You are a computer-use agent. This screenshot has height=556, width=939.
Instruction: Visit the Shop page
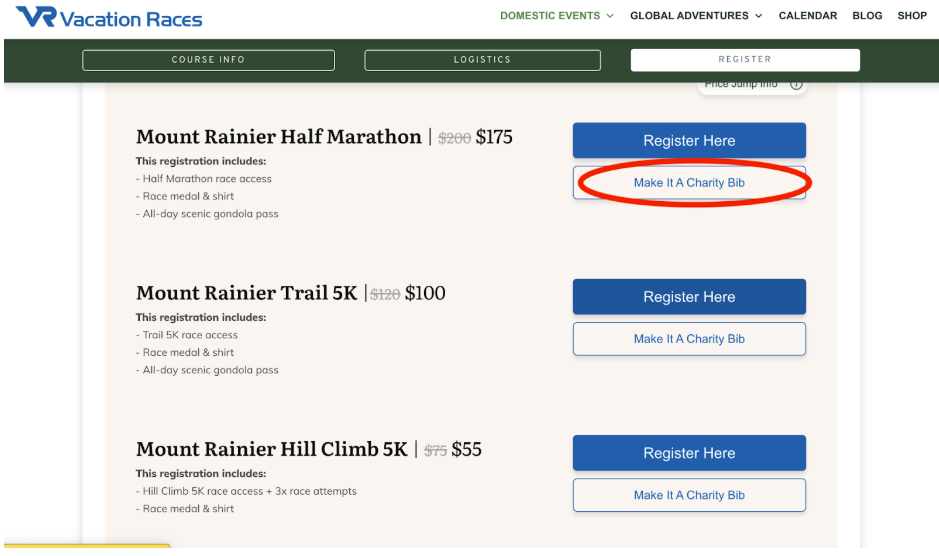[x=911, y=16]
